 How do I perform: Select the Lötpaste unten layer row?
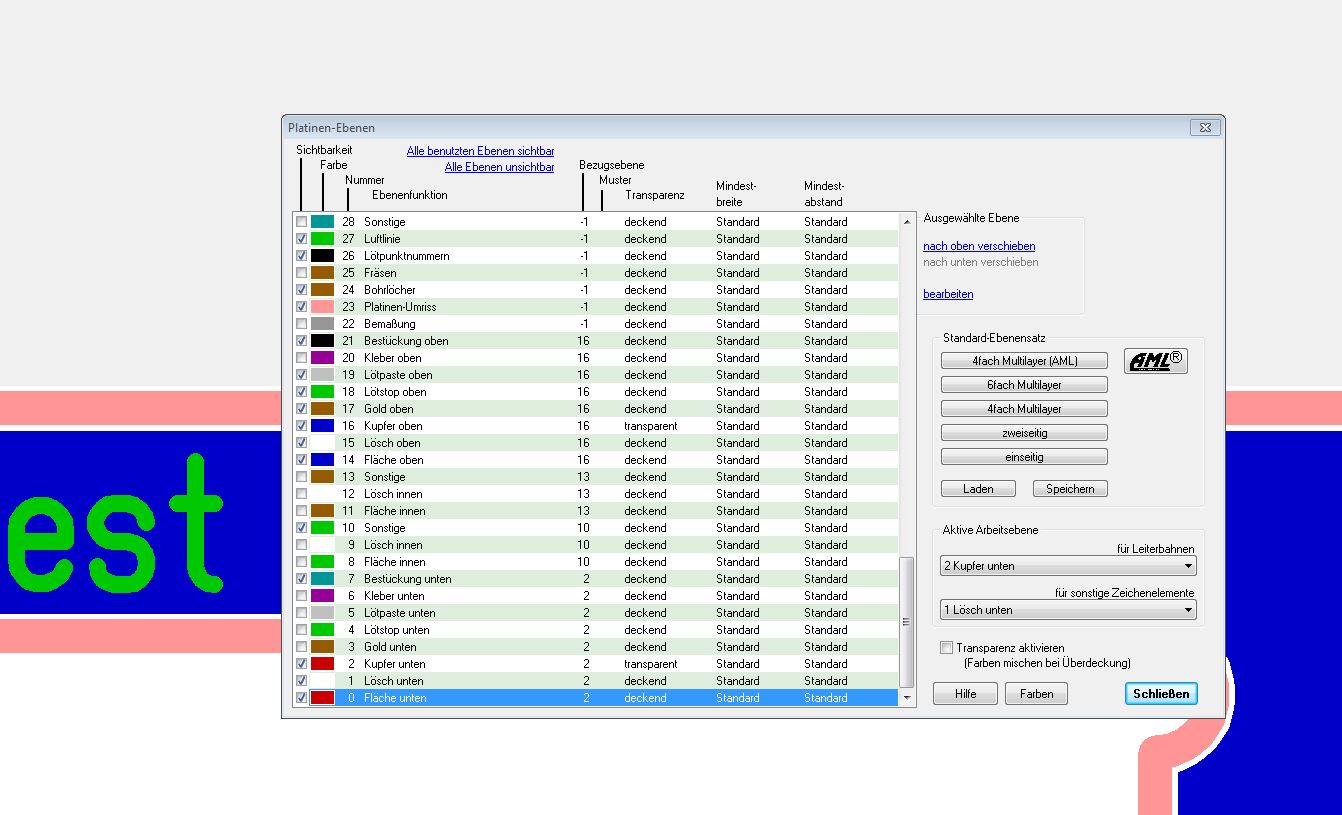[596, 613]
